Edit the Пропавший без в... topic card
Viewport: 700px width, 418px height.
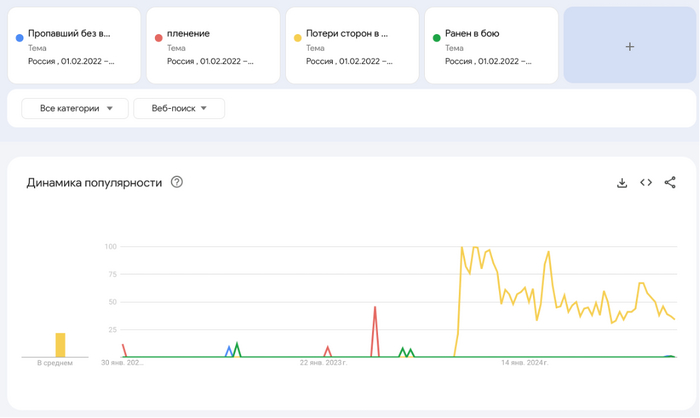coord(74,46)
